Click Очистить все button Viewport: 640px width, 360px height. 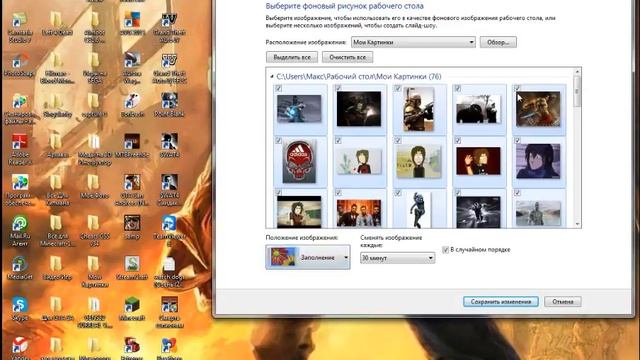347,57
